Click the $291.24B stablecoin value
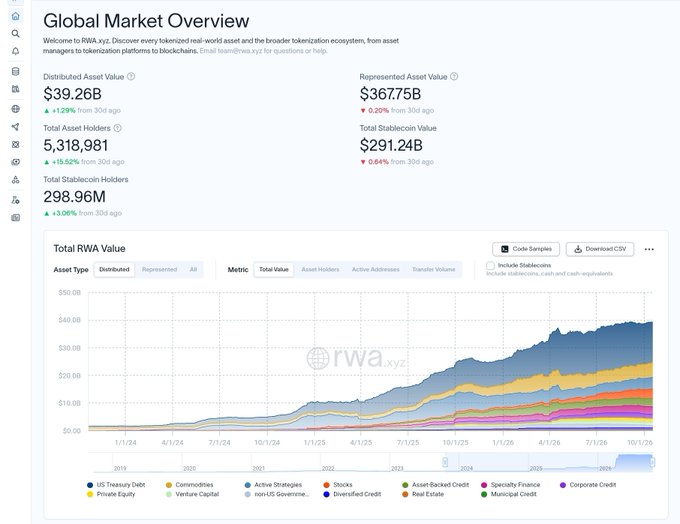Screen dimensions: 680x524 [x=391, y=145]
